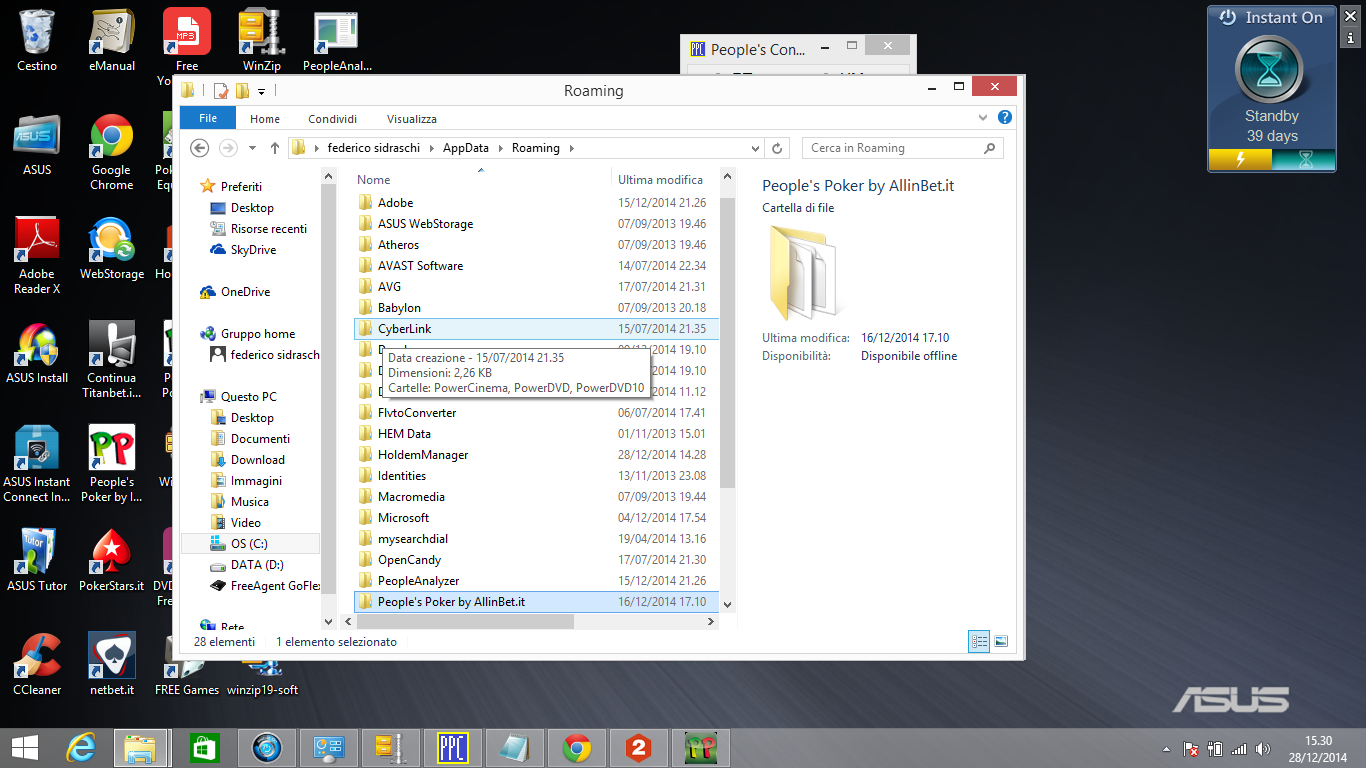Open the eManual desktop shortcut

point(112,40)
